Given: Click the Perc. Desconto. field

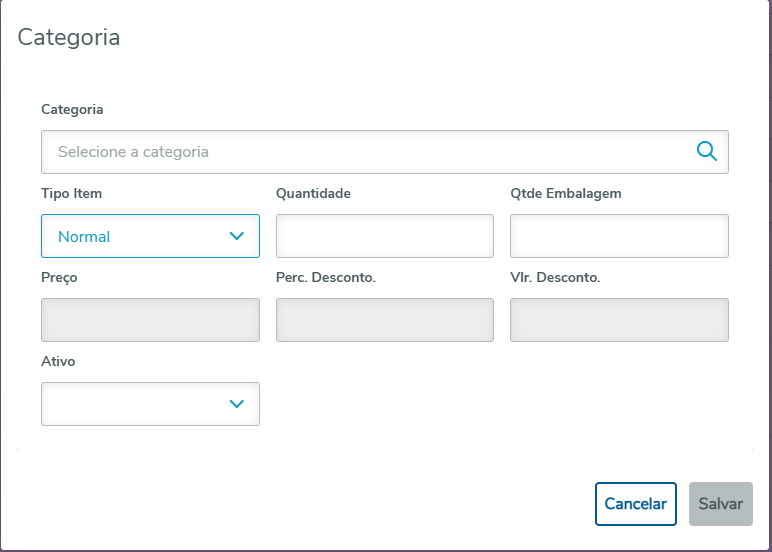Looking at the screenshot, I should tap(384, 320).
